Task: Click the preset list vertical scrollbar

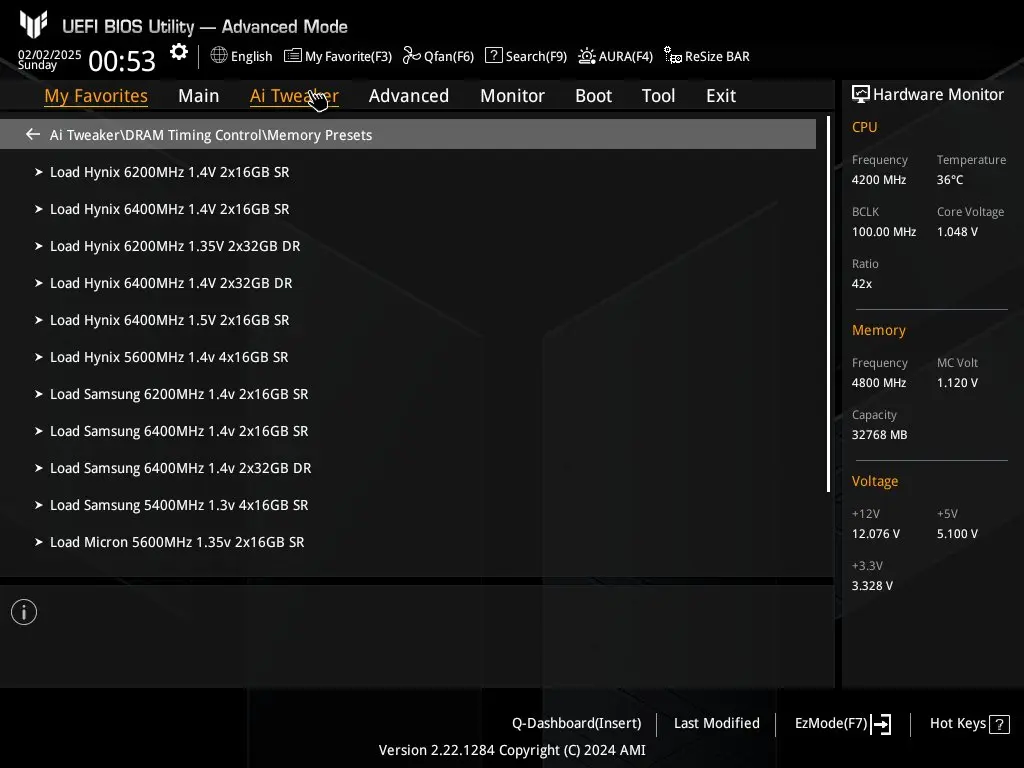Action: click(828, 304)
